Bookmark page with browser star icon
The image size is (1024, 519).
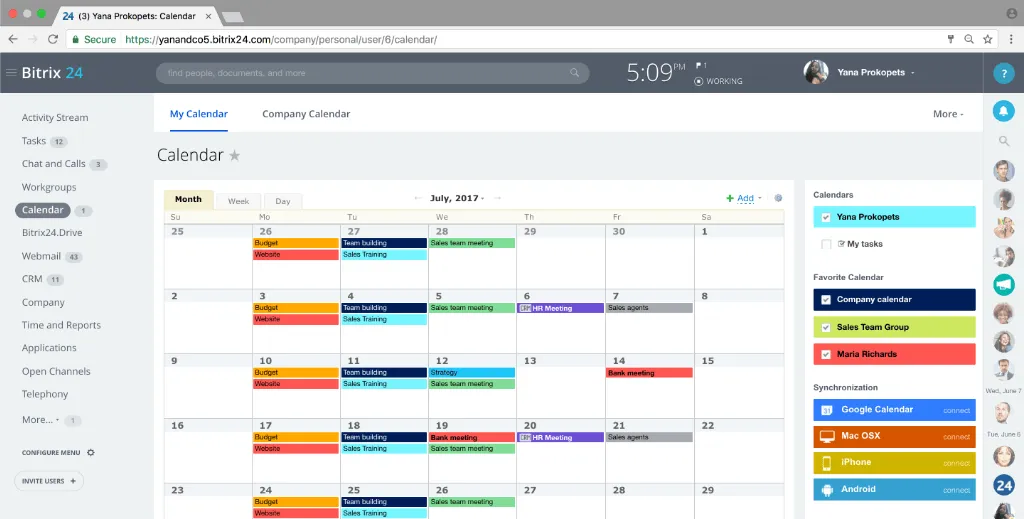[987, 39]
